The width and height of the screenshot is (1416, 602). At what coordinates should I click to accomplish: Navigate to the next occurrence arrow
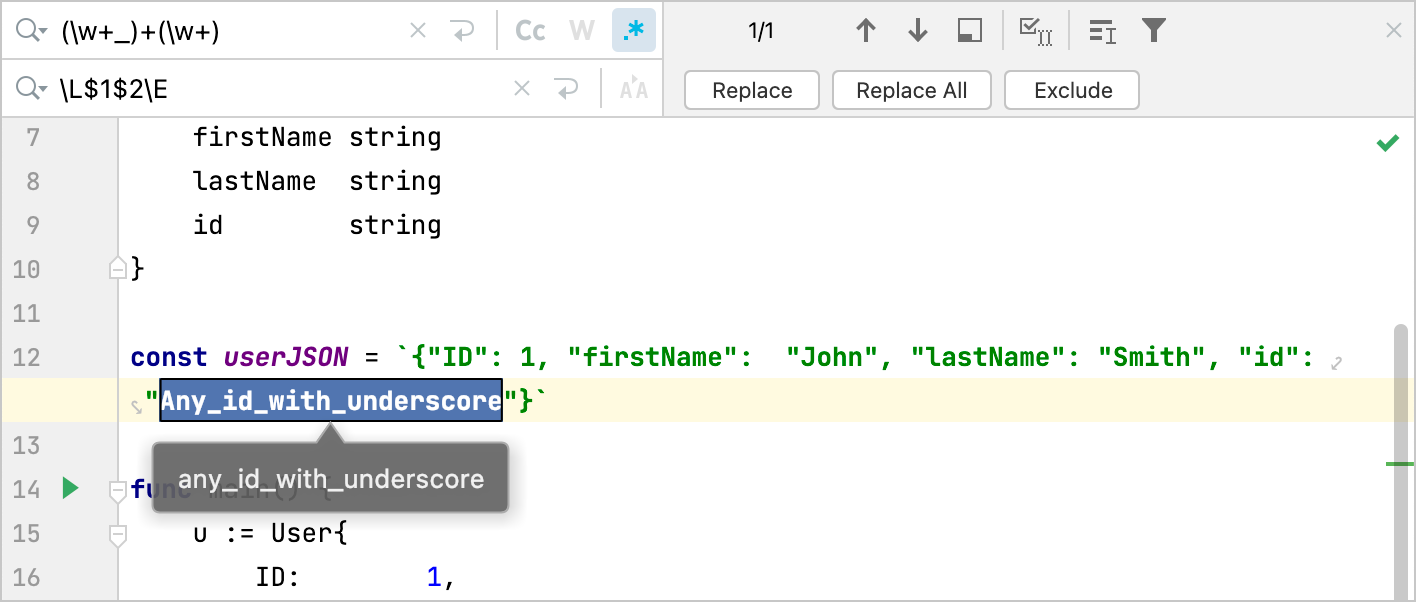tap(917, 30)
